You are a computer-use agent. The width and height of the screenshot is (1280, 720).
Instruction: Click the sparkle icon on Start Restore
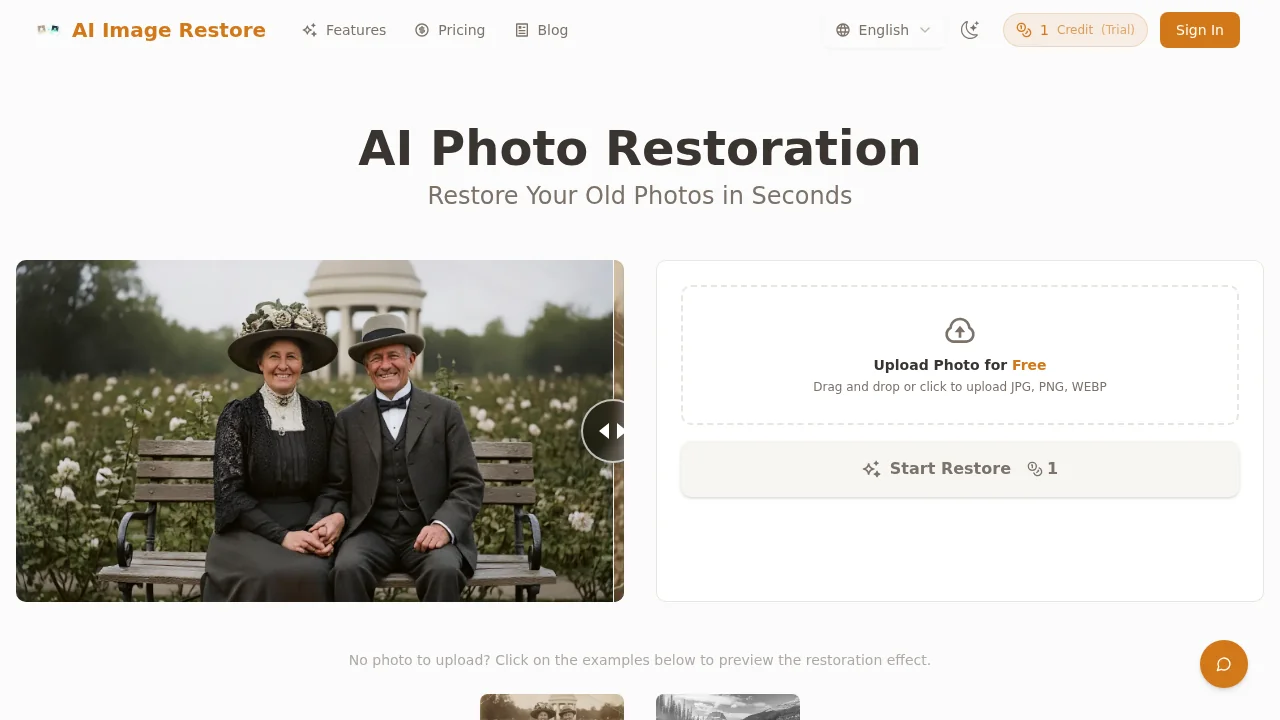[871, 468]
